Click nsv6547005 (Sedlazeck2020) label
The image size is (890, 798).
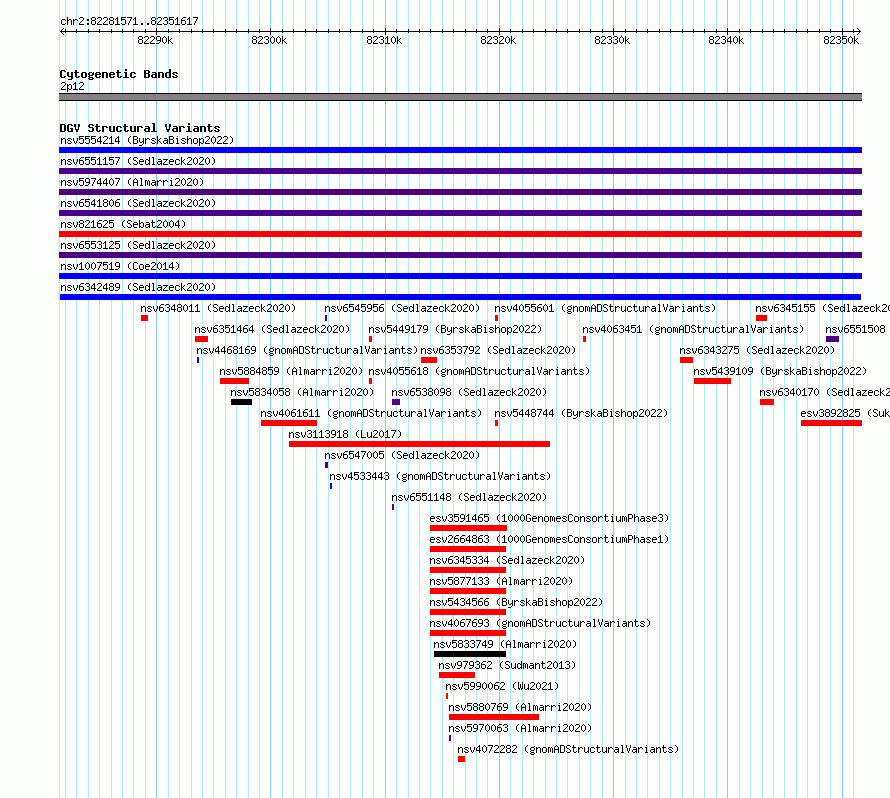pyautogui.click(x=402, y=455)
